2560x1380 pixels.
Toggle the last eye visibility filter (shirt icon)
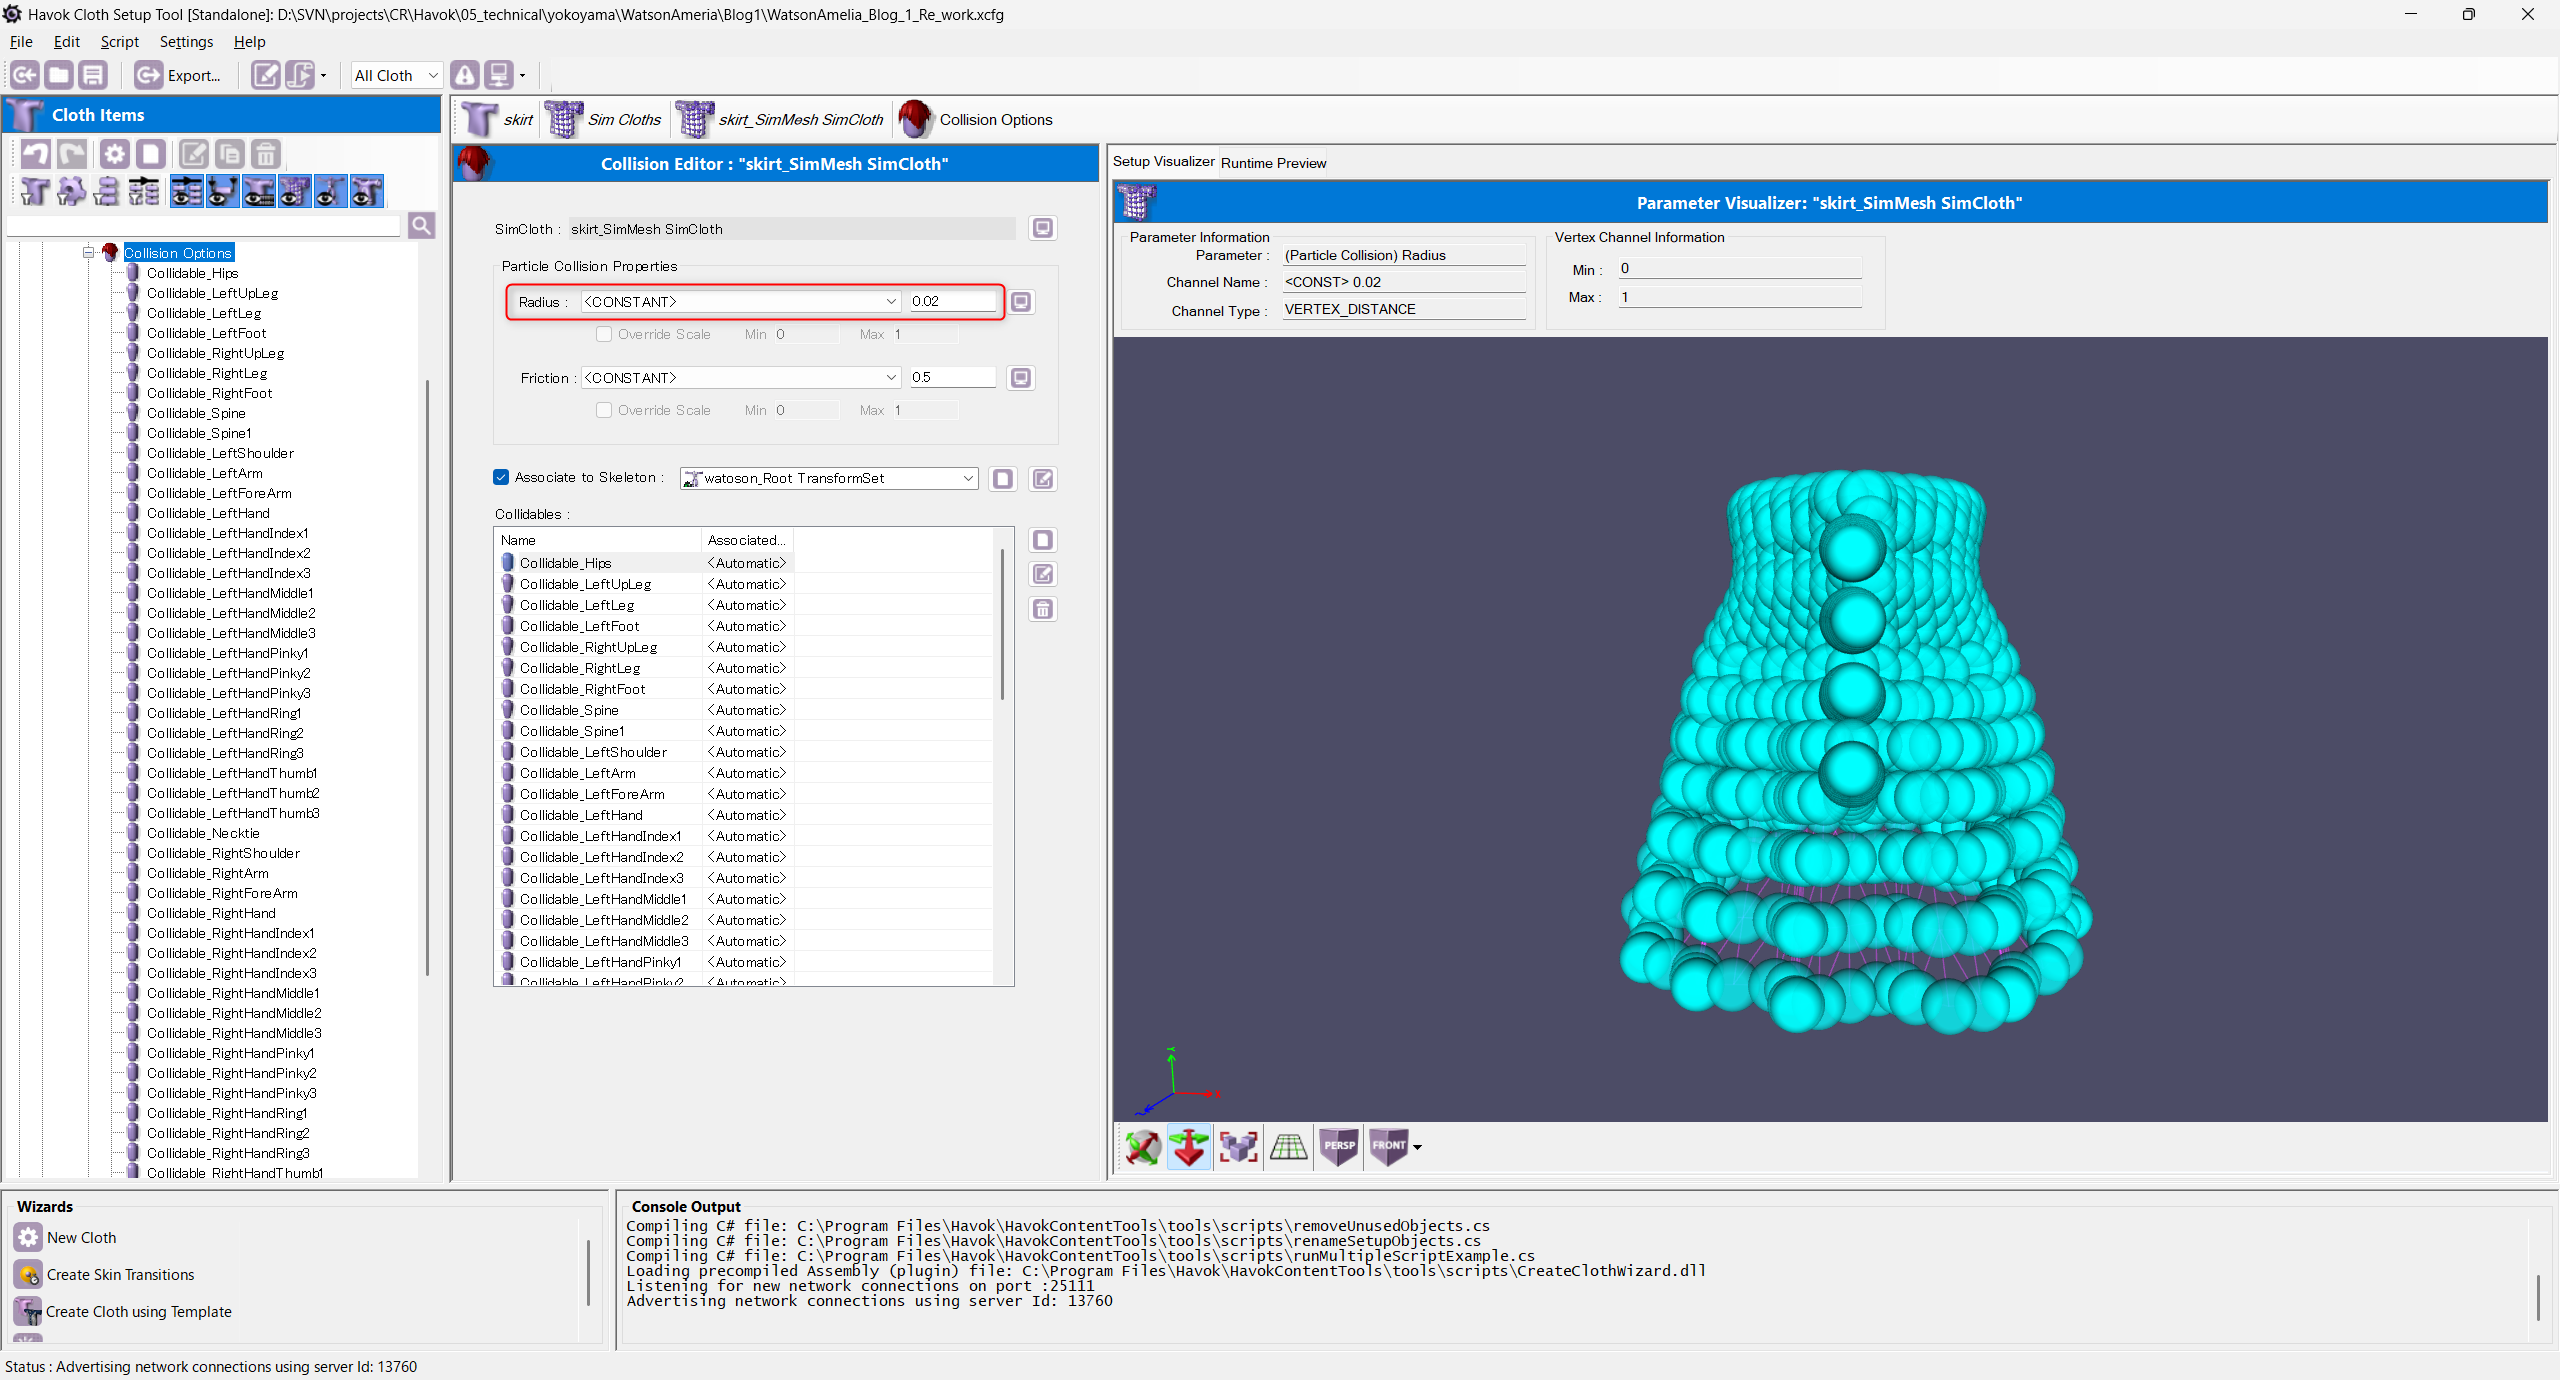[366, 191]
